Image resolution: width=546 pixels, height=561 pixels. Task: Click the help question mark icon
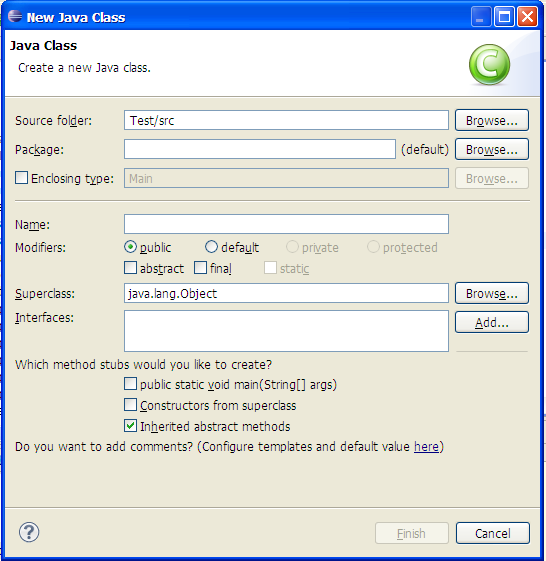(29, 532)
